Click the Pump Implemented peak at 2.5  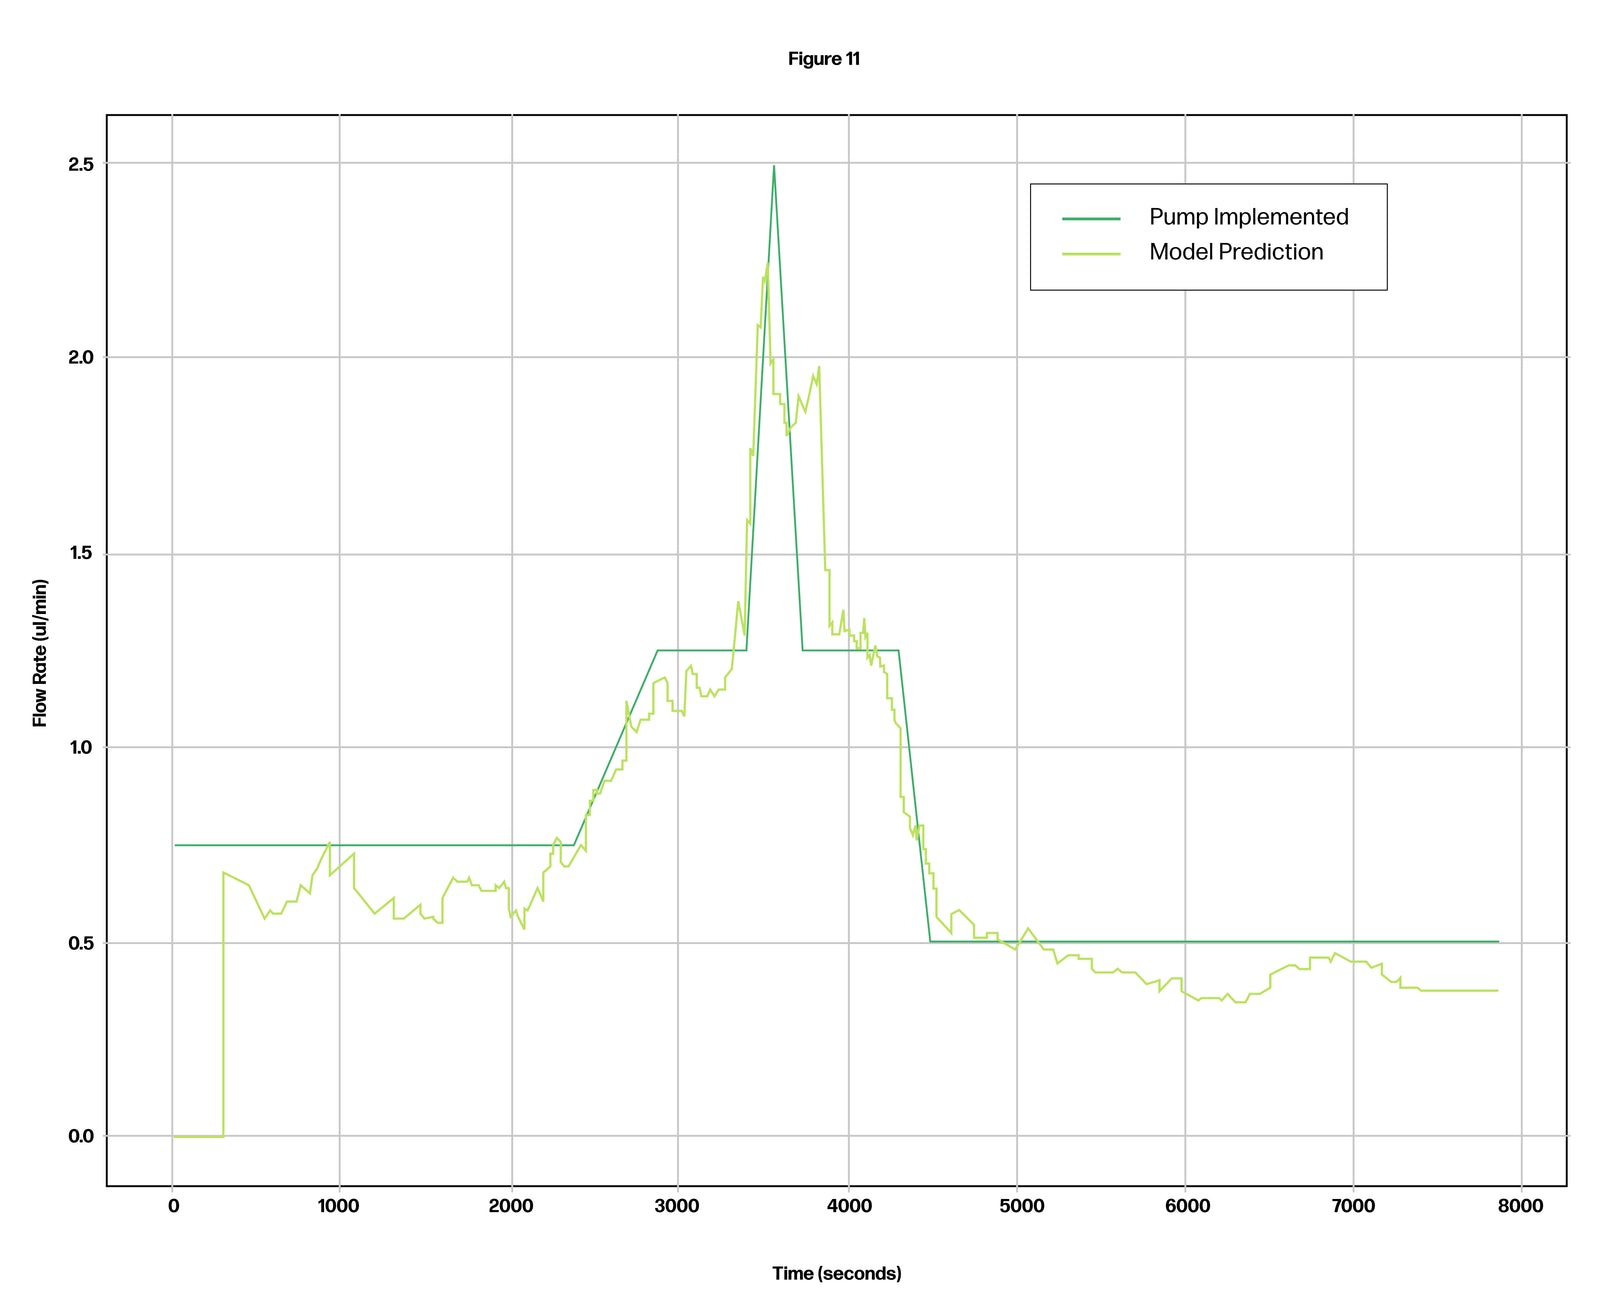773,167
